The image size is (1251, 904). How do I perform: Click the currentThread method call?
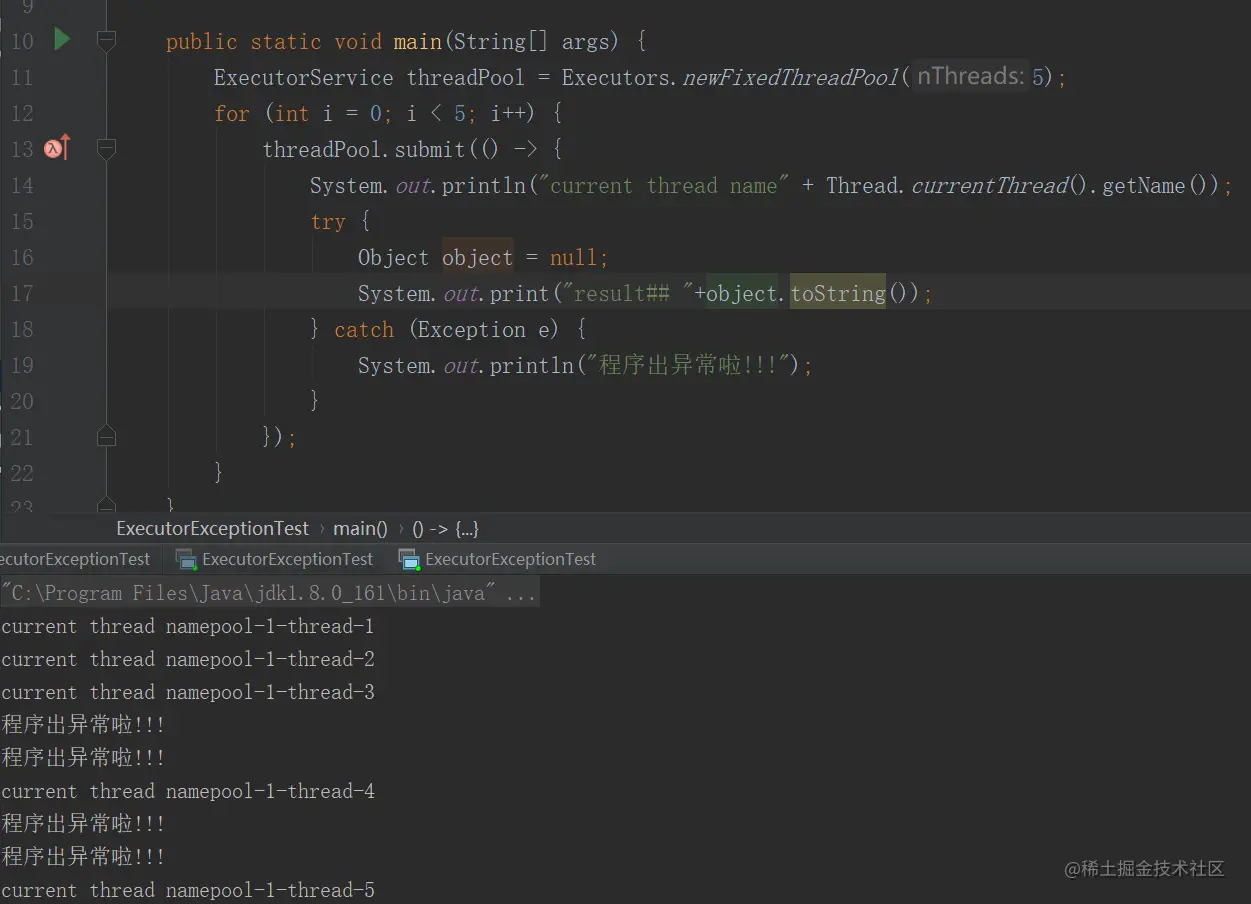click(989, 185)
